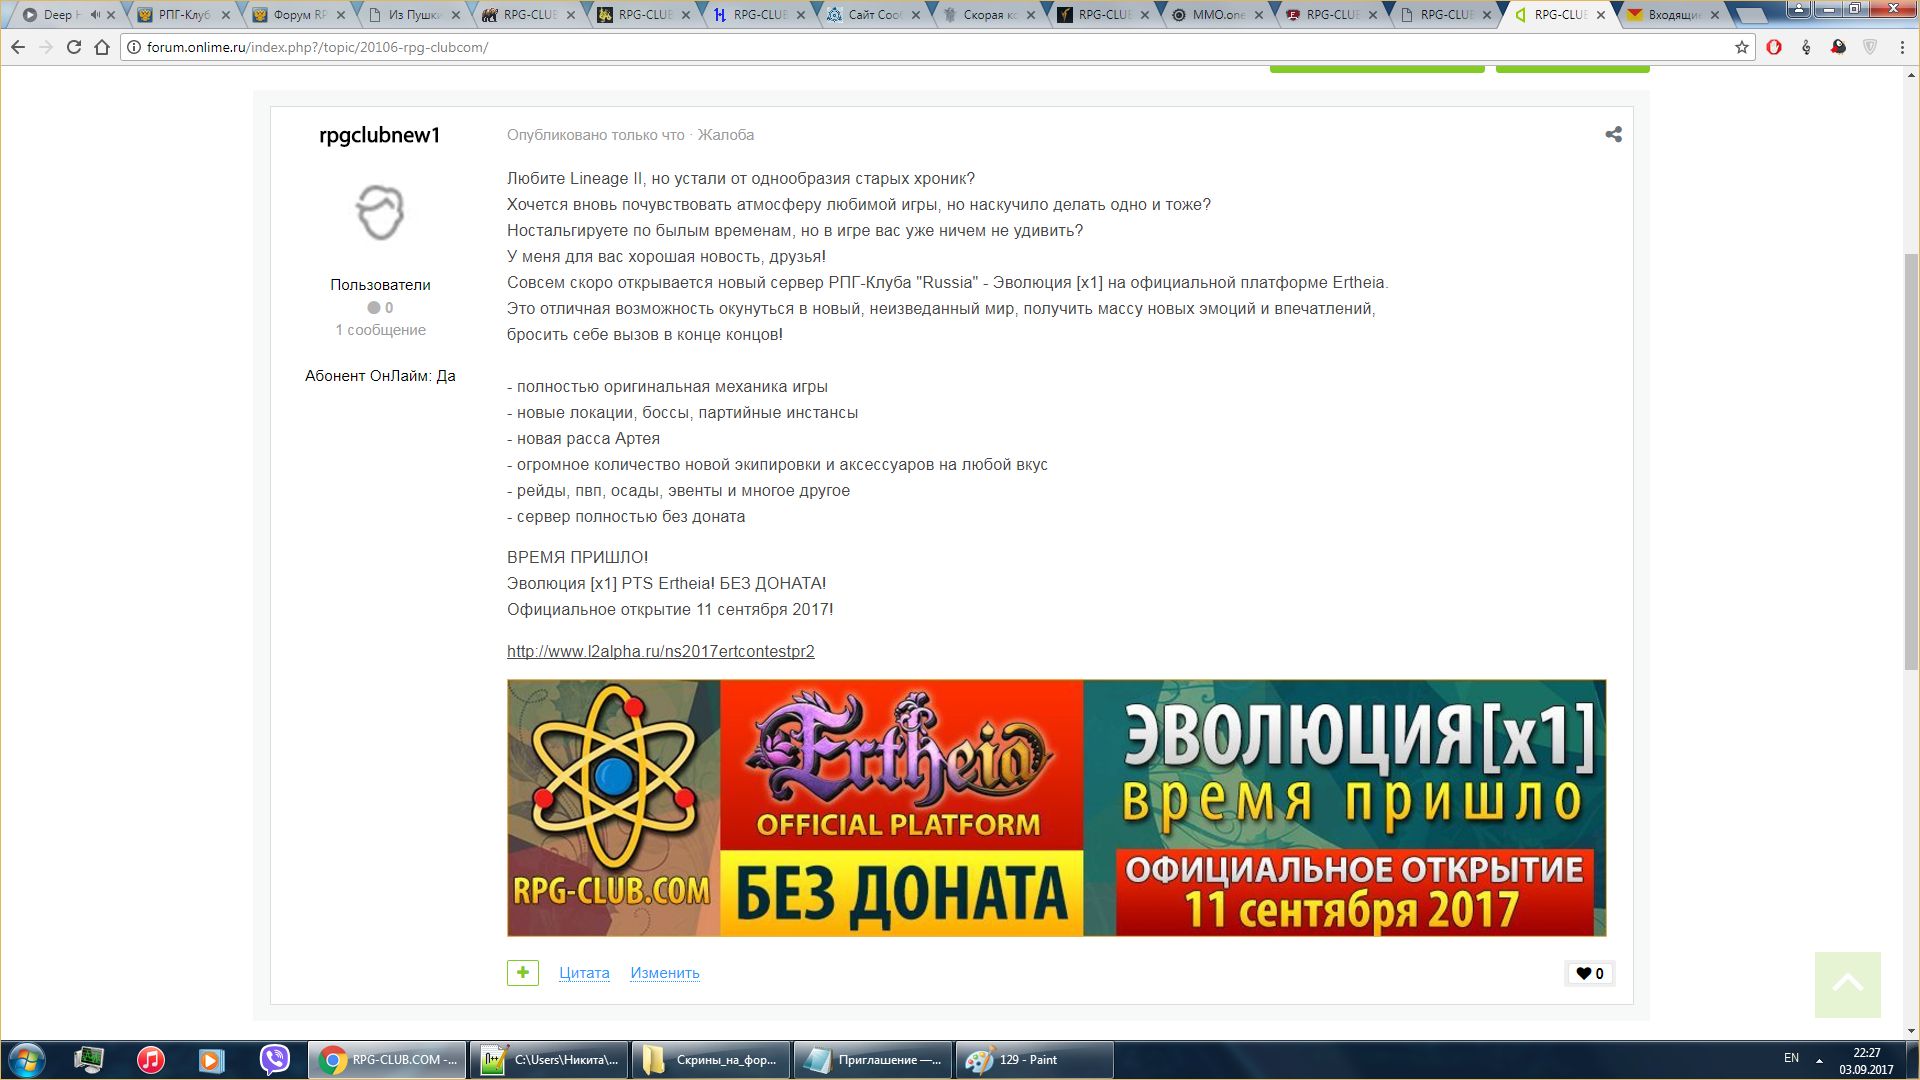This screenshot has width=1920, height=1080.
Task: Click the '1 сообщение' post count text
Action: click(x=380, y=330)
